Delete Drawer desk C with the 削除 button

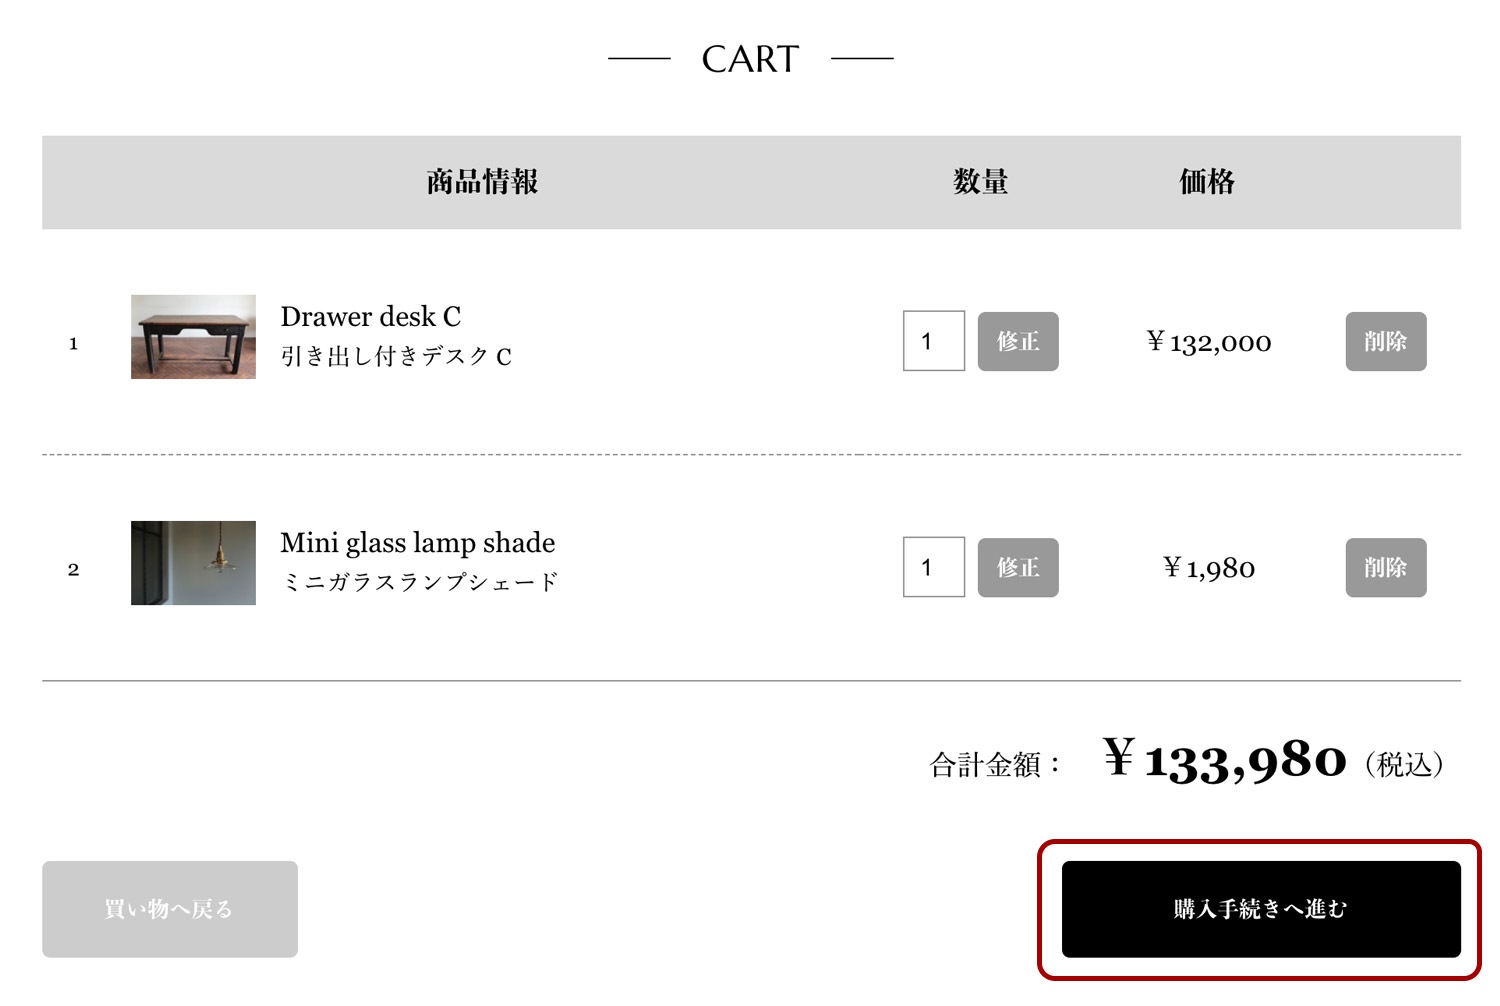click(x=1385, y=341)
